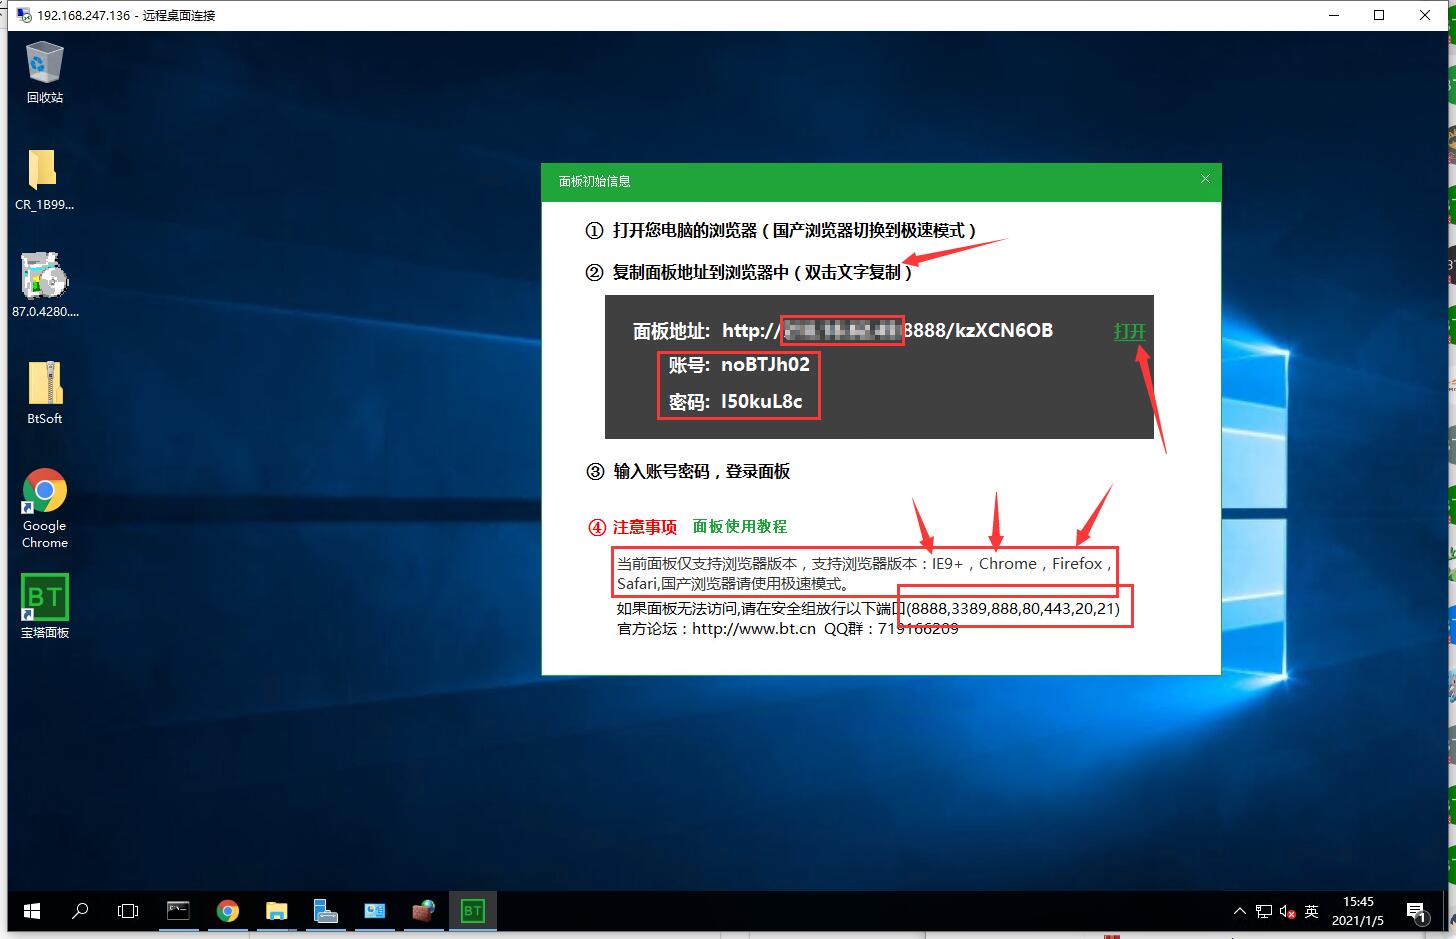Viewport: 1456px width, 939px height.
Task: Click the 密码 l50kuL8c text
Action: pyautogui.click(x=735, y=402)
